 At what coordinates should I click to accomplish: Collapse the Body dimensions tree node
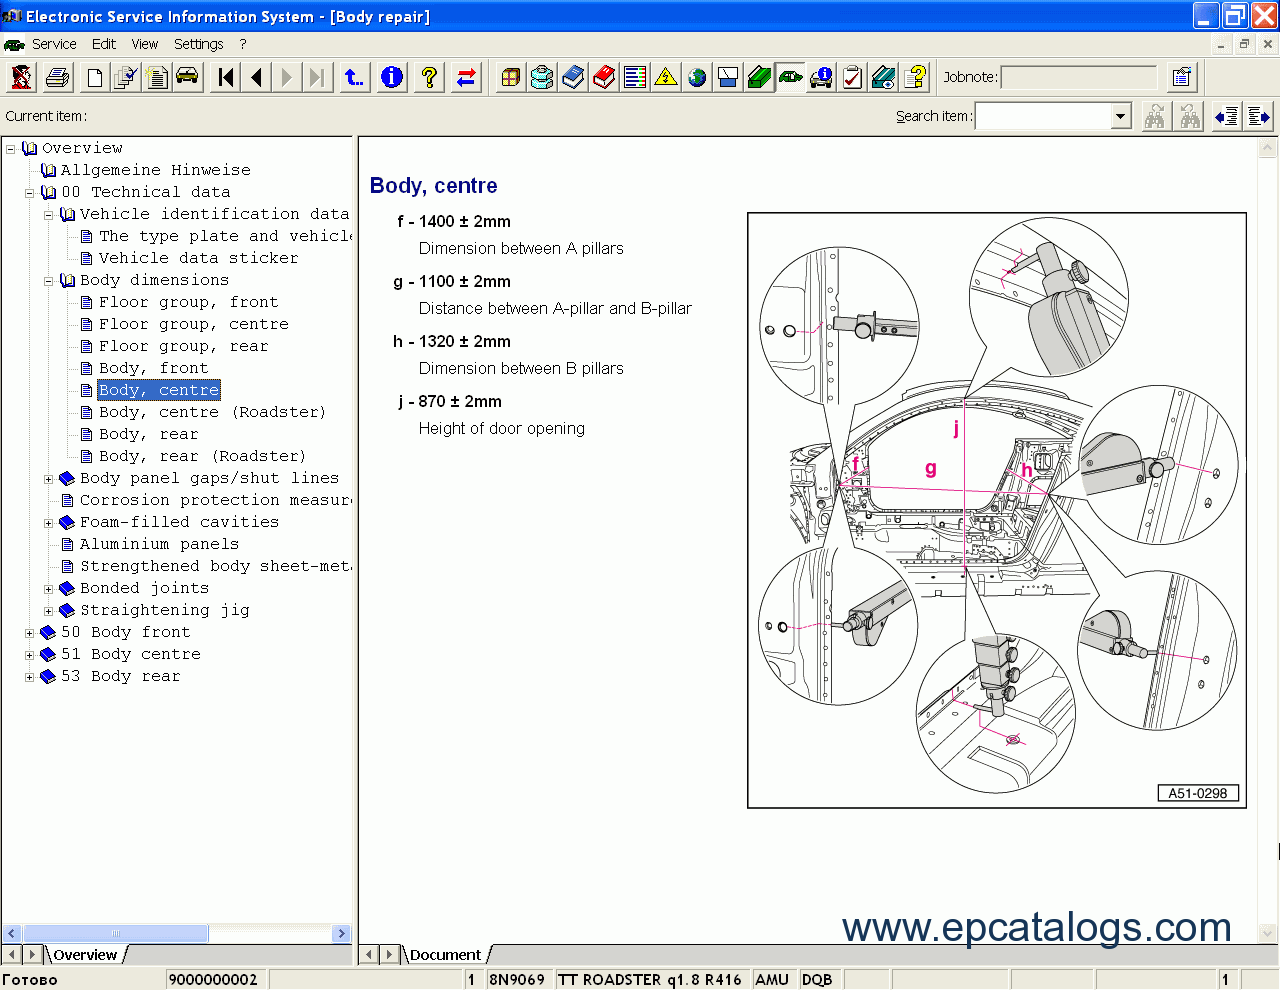point(48,281)
